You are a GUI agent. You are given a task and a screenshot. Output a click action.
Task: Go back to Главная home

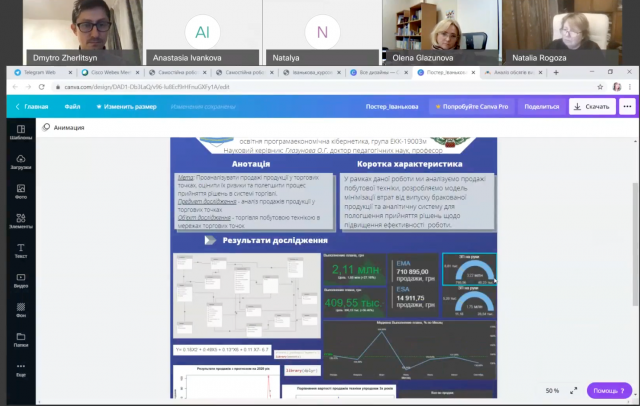[32, 106]
